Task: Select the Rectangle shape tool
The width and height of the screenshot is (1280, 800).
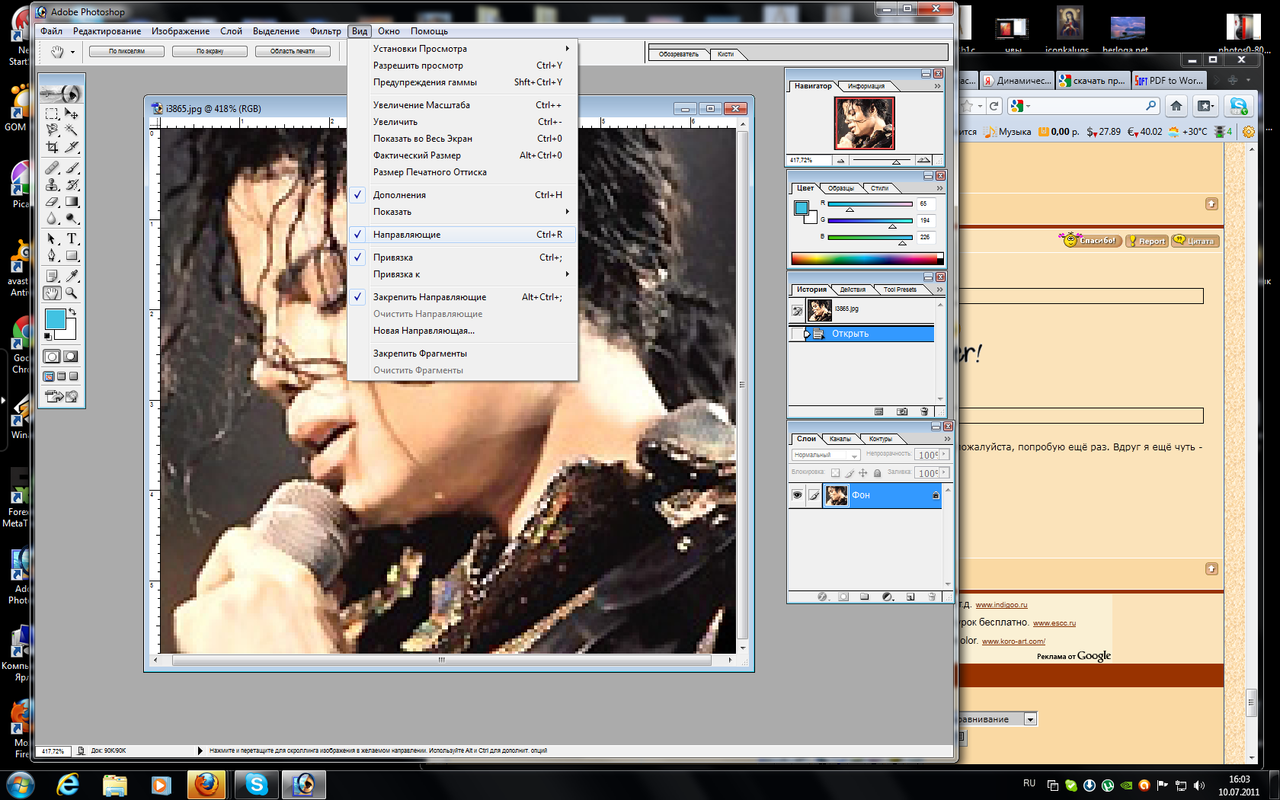Action: tap(71, 255)
